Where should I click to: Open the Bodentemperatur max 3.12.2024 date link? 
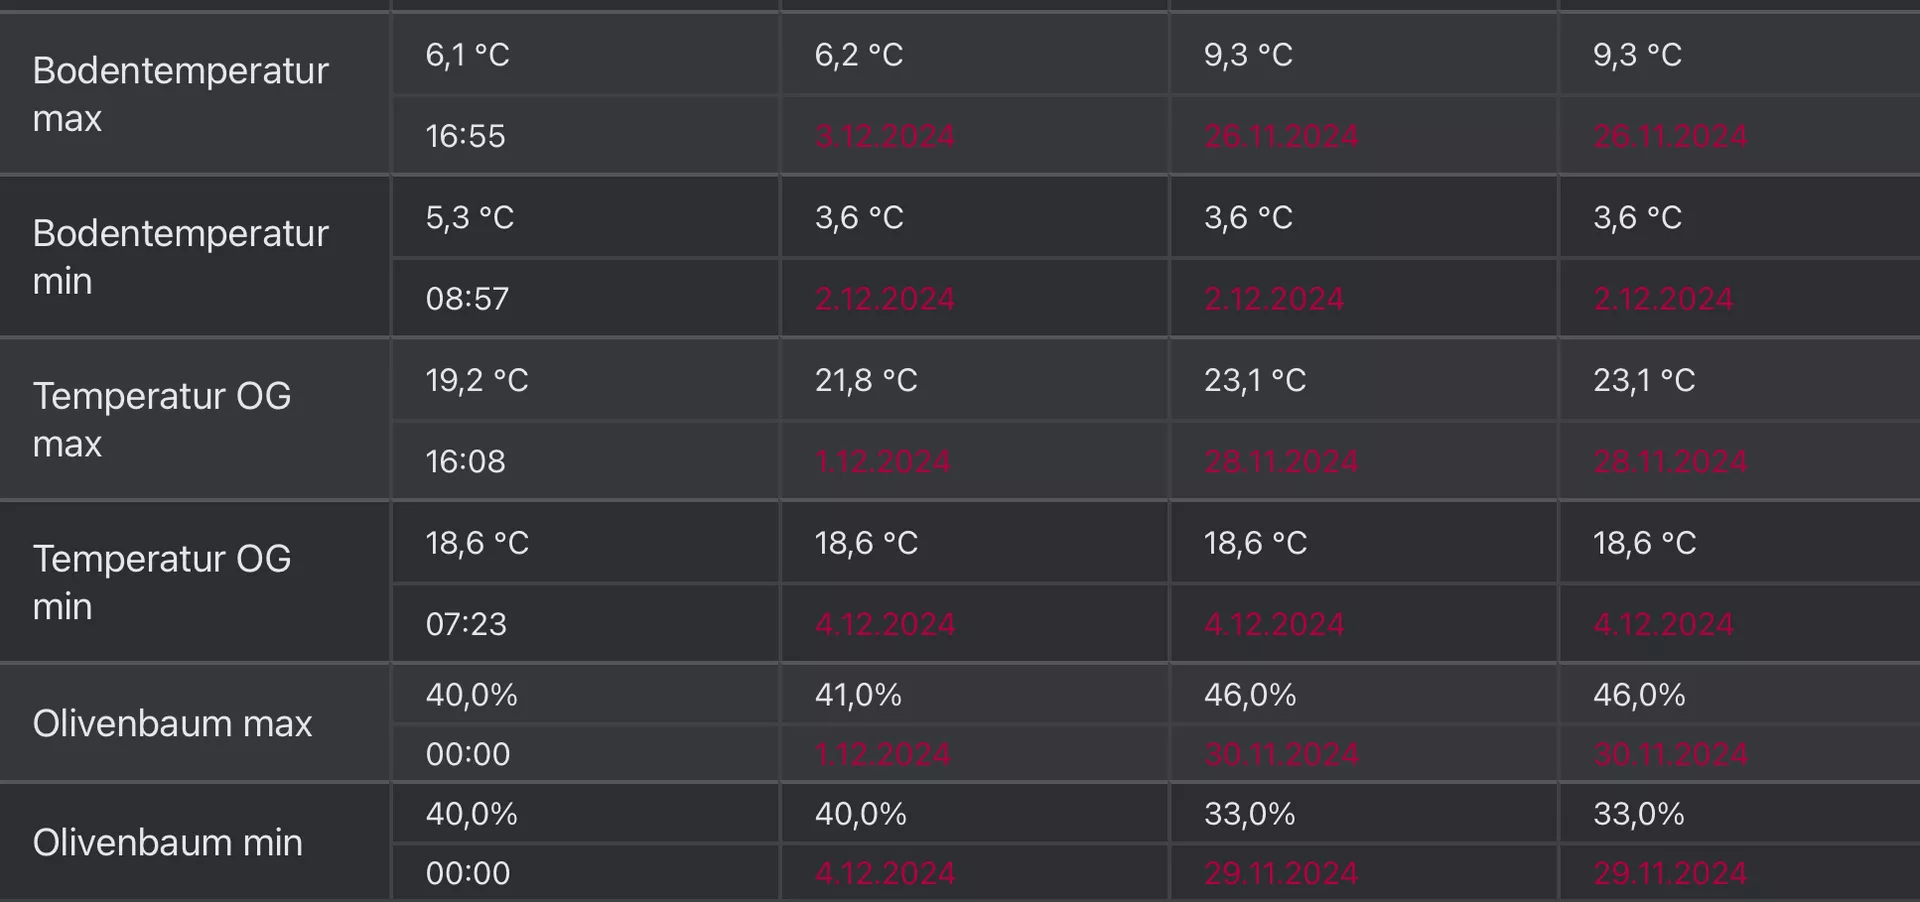coord(884,136)
